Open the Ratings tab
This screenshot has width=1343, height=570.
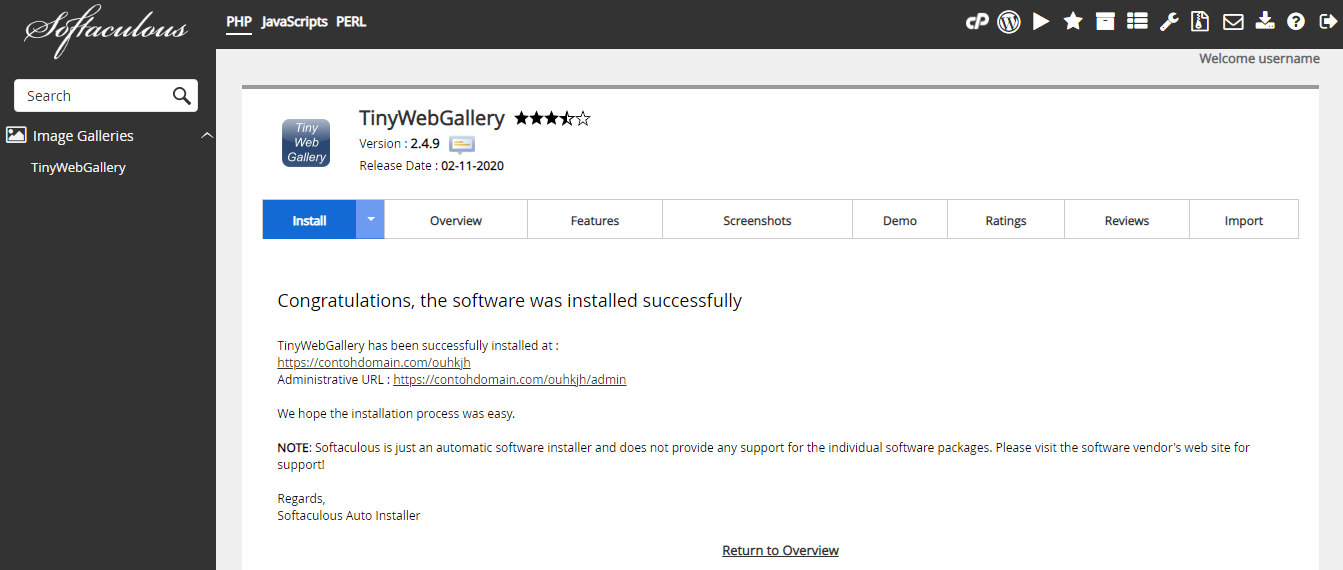tap(1006, 219)
